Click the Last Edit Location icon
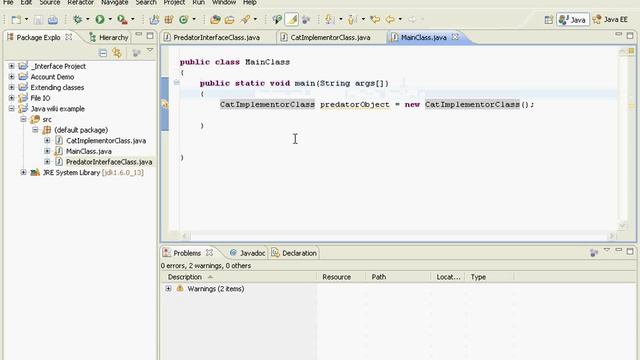 (375, 19)
